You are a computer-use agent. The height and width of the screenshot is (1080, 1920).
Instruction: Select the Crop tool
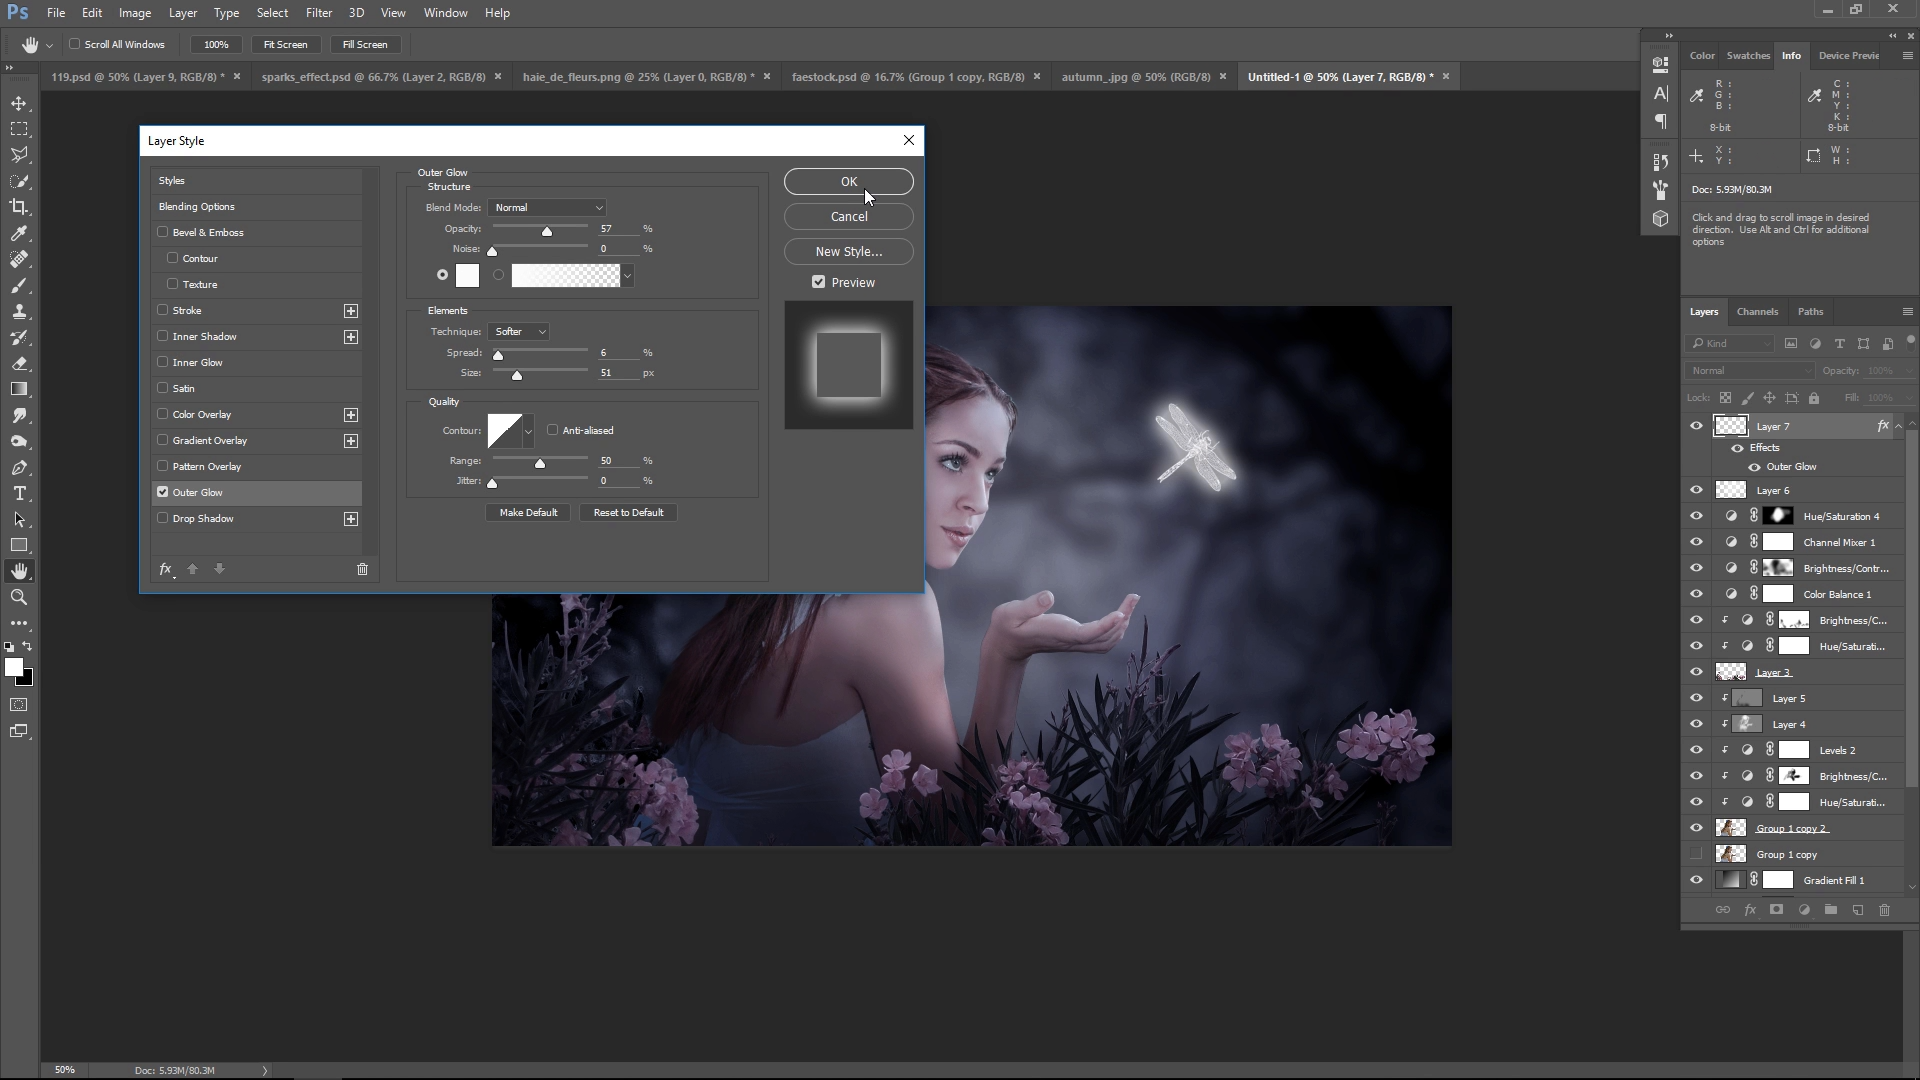point(19,207)
